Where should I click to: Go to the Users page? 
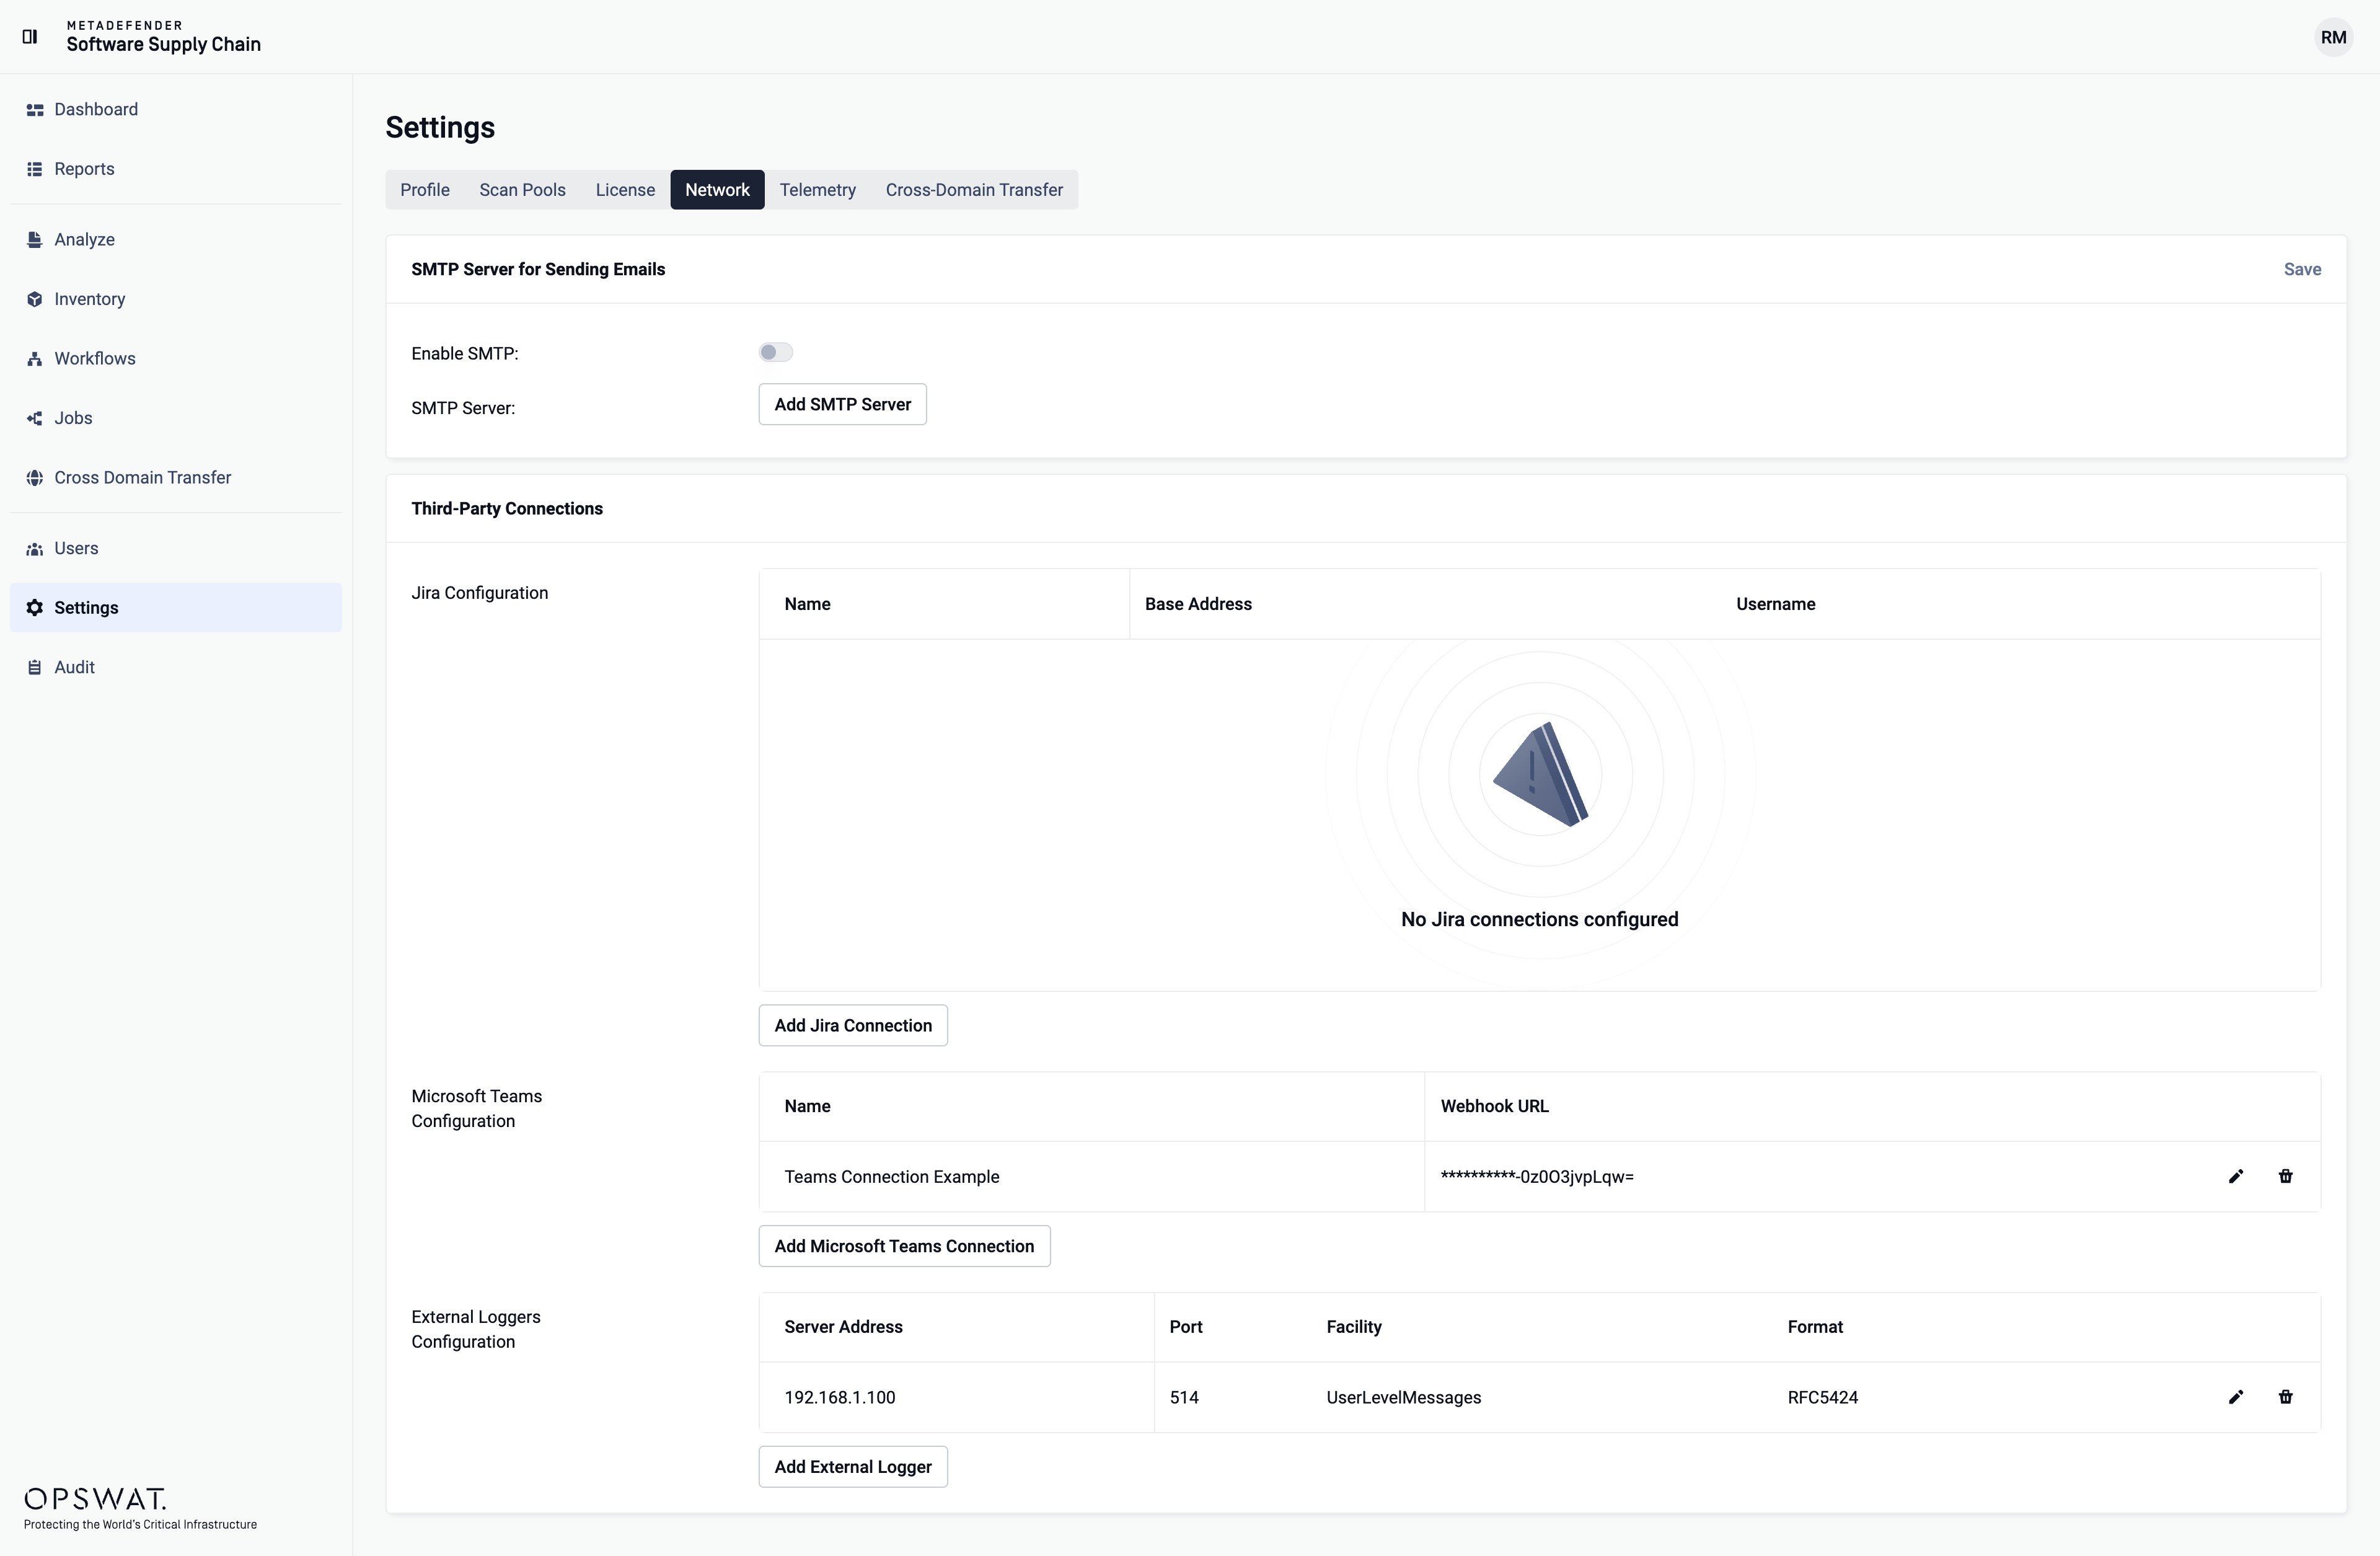click(x=176, y=549)
